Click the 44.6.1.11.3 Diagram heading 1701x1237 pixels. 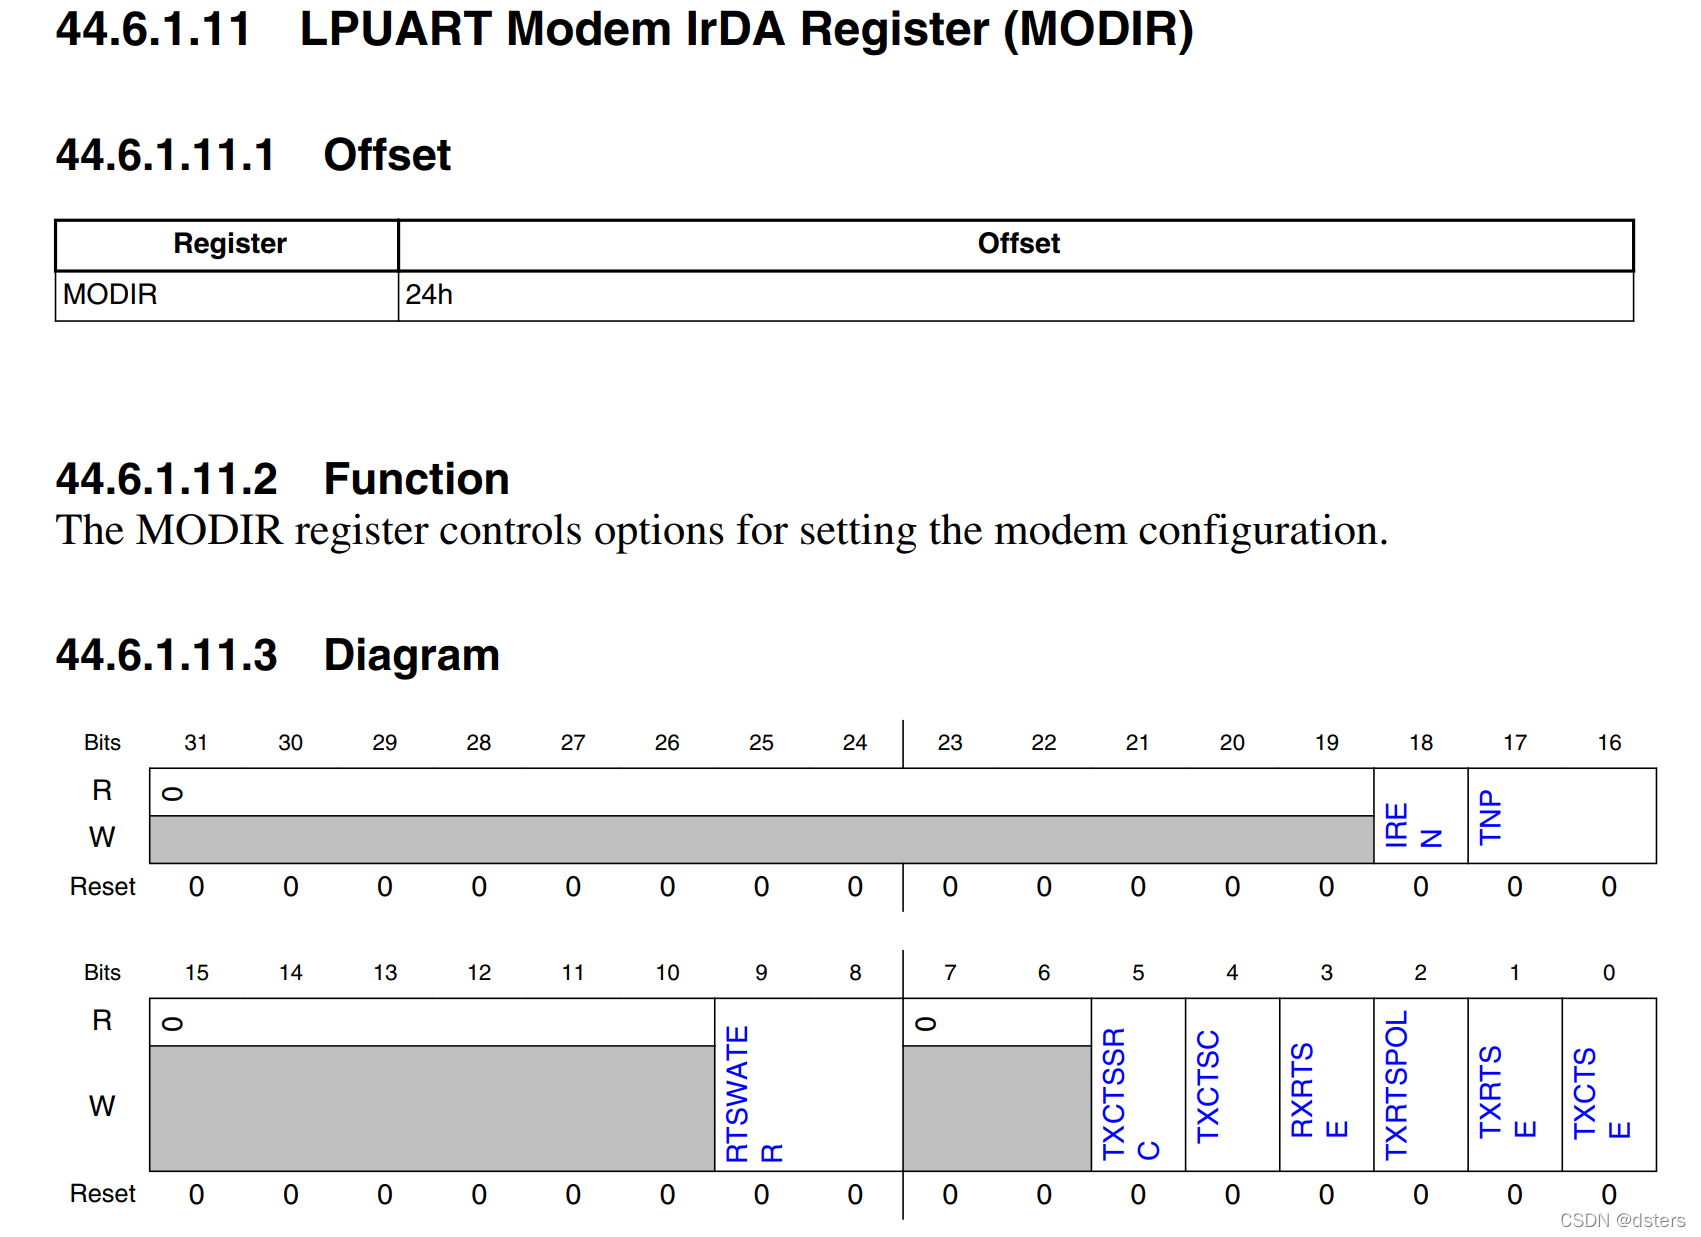277,655
